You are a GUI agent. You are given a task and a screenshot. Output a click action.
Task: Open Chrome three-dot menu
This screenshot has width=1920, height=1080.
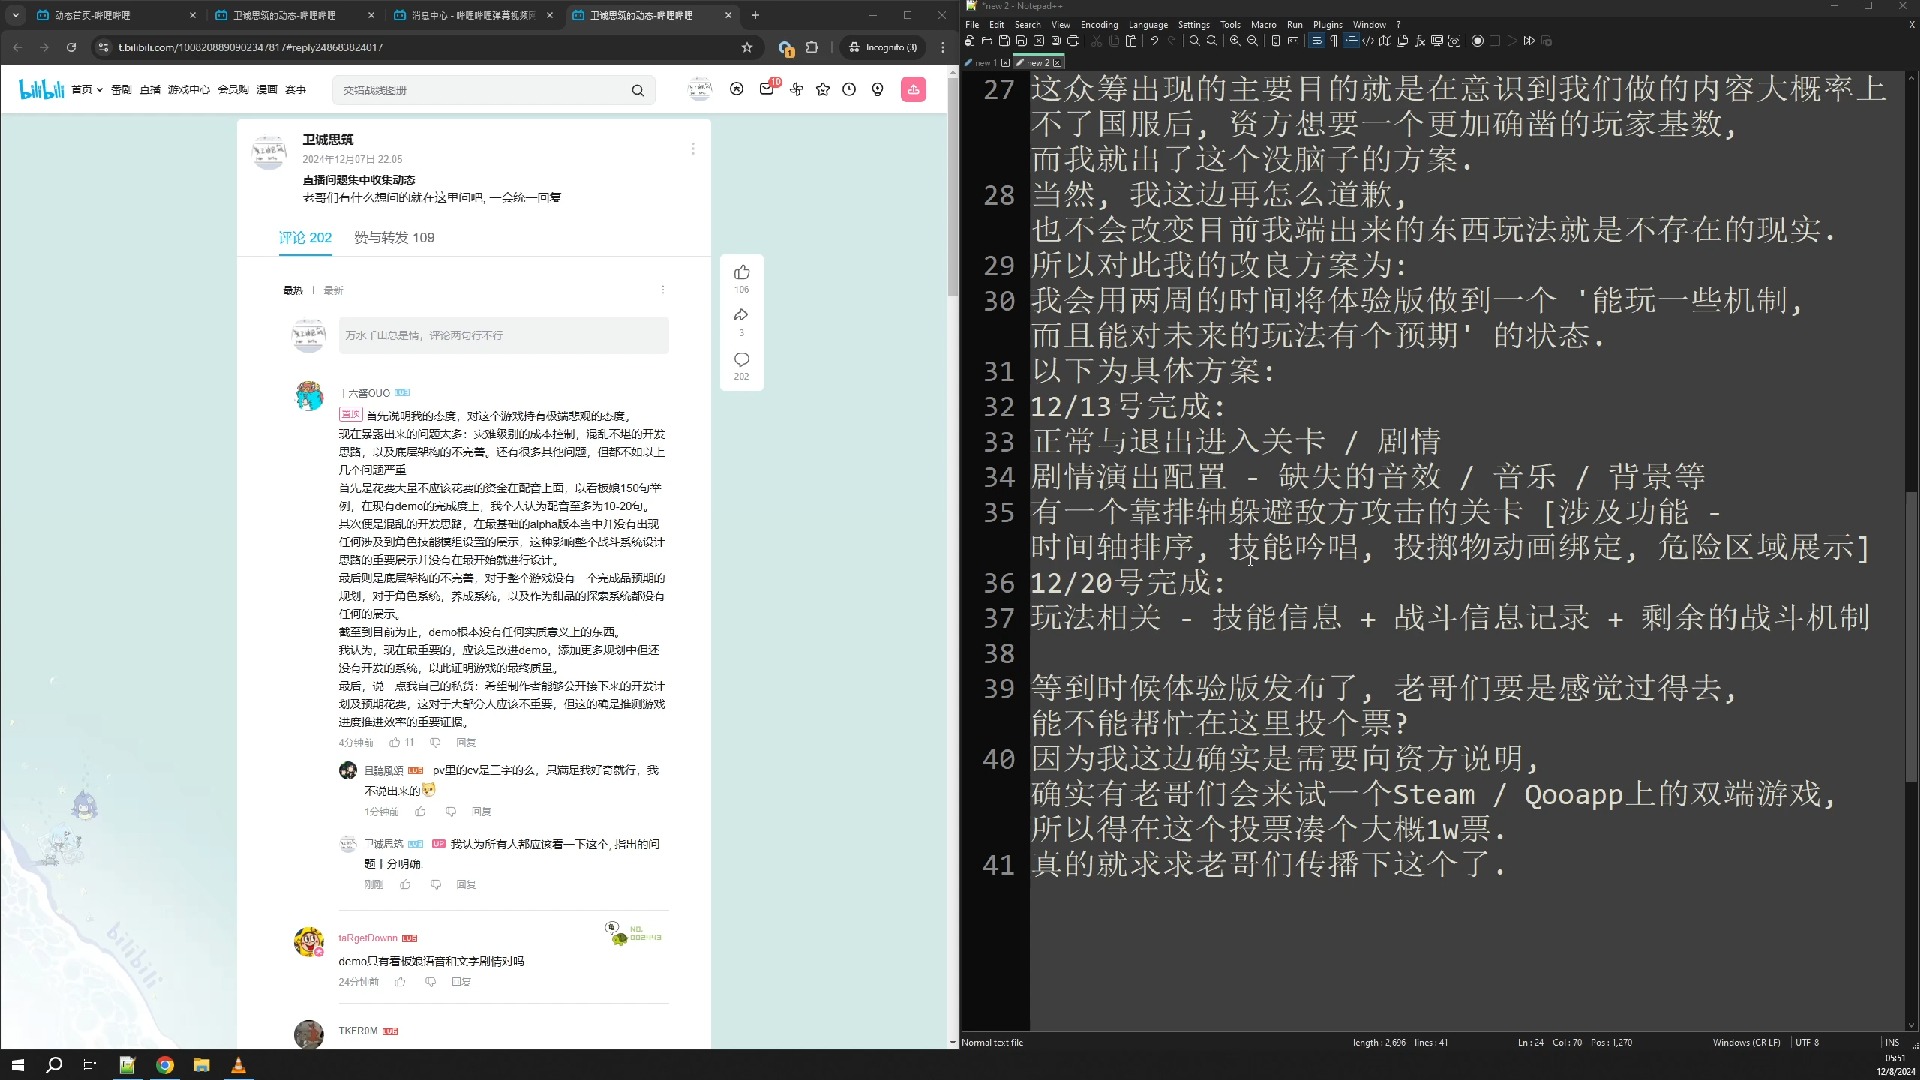[x=942, y=47]
